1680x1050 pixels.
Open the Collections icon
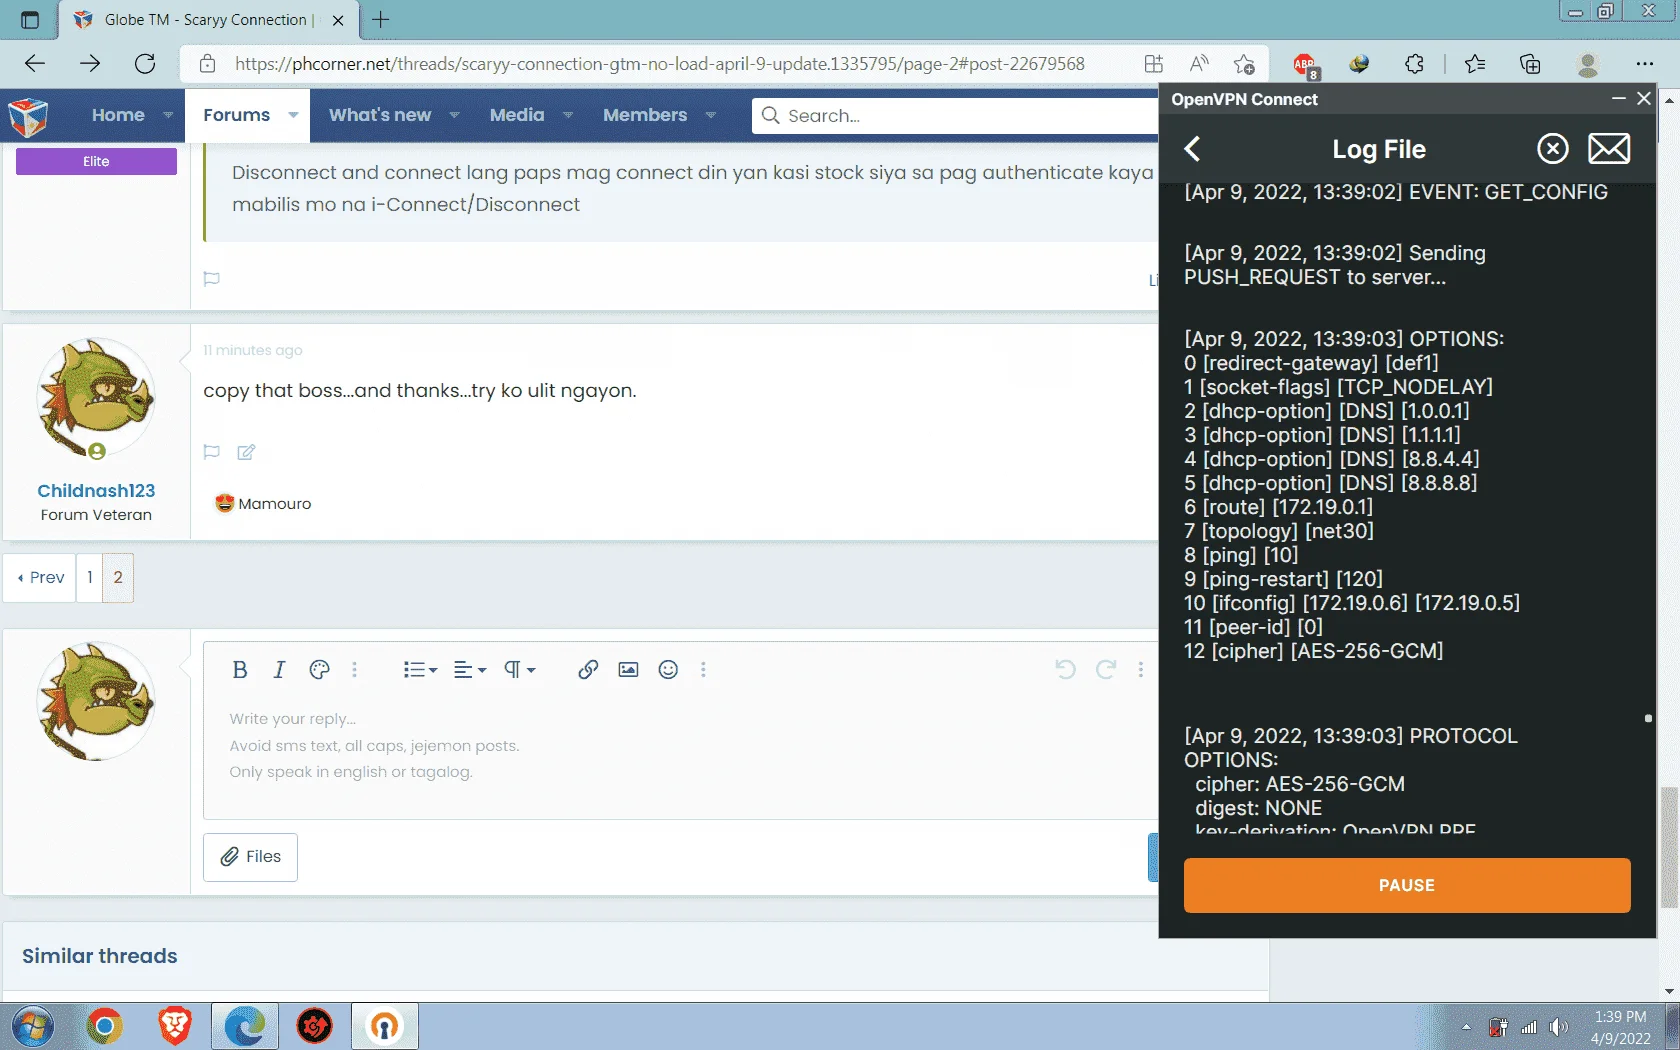point(1530,64)
